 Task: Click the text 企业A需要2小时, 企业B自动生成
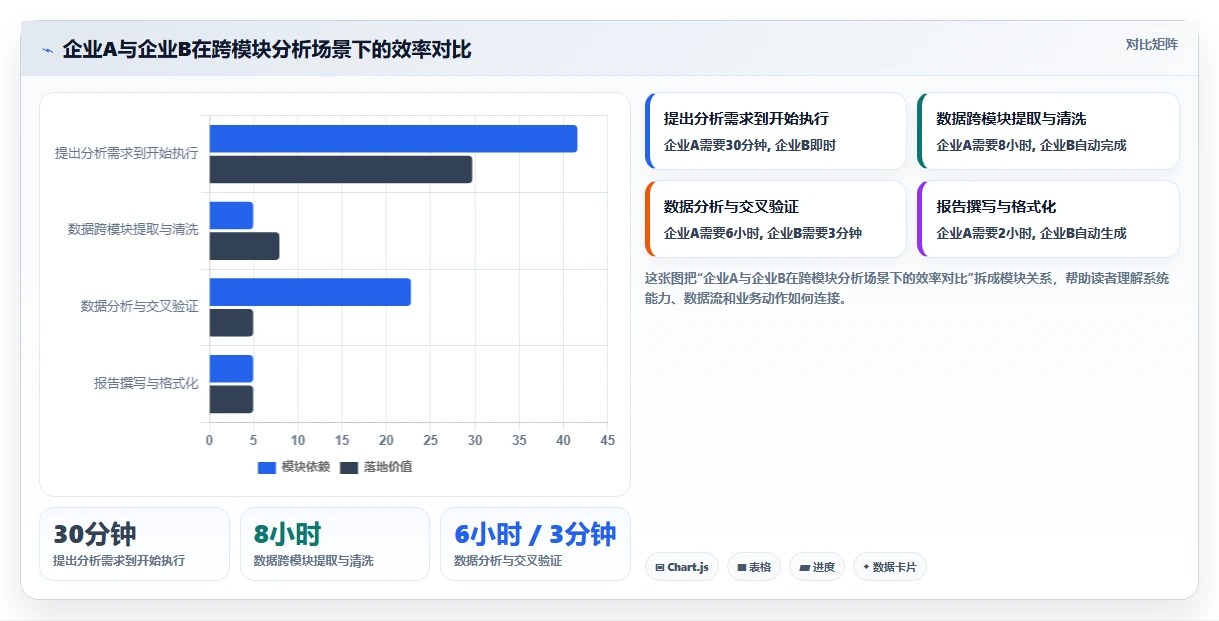coord(1031,233)
